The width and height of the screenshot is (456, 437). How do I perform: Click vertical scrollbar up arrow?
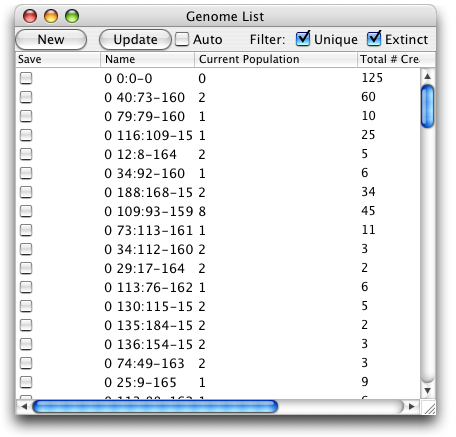click(427, 76)
